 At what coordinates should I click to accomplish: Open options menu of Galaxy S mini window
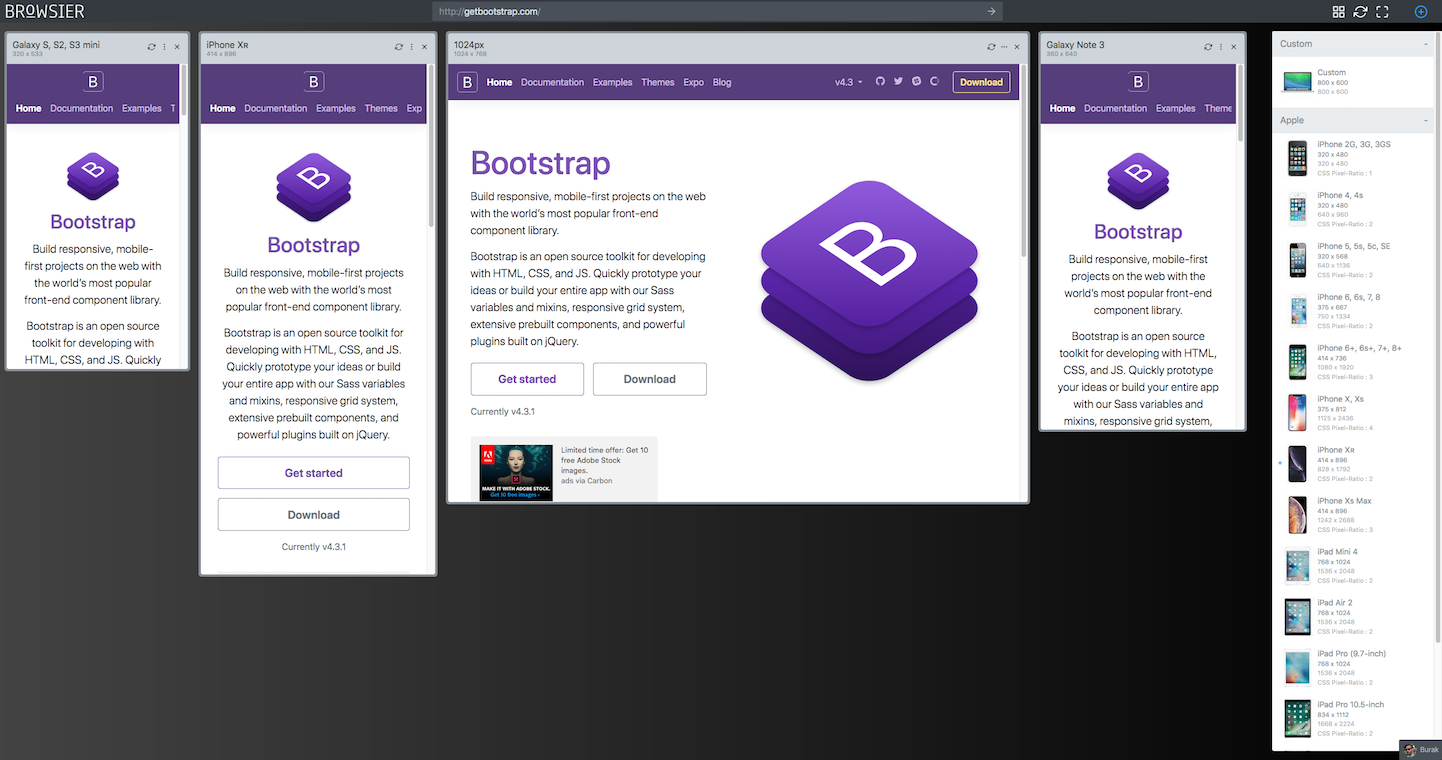coord(165,47)
